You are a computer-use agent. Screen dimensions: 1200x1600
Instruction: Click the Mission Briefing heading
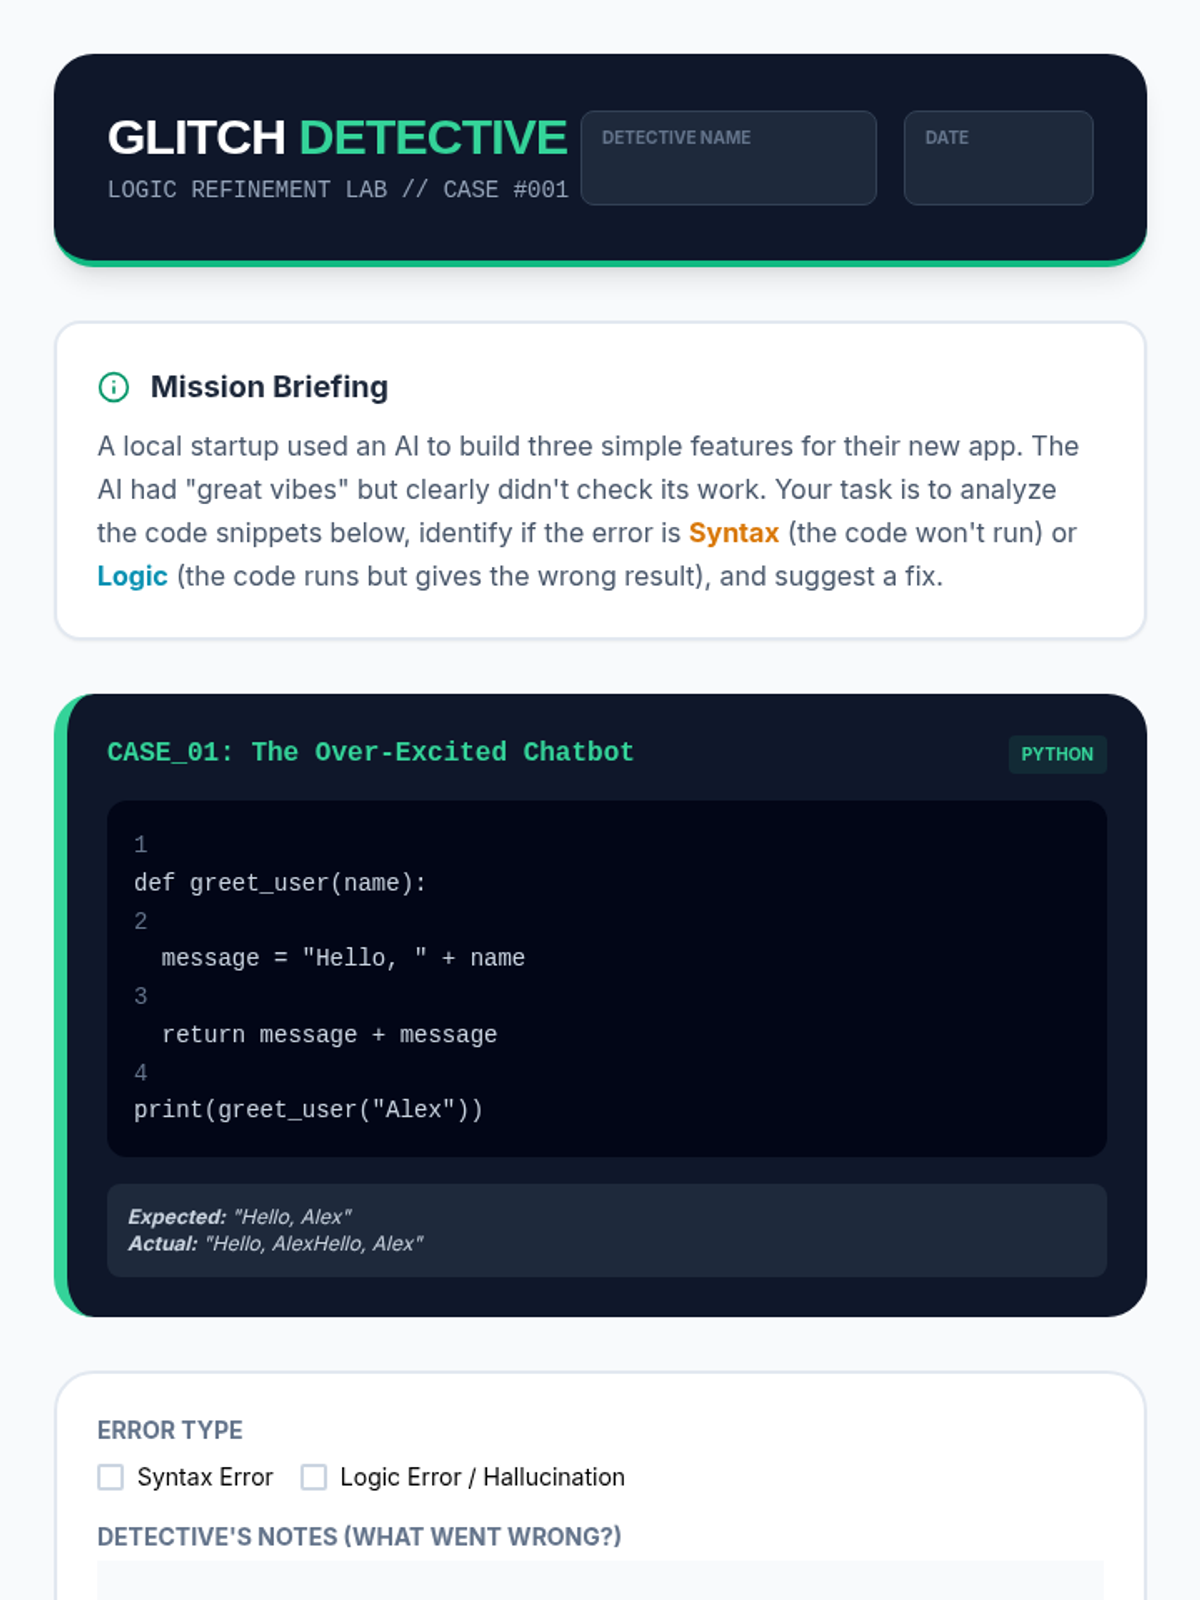coord(269,387)
